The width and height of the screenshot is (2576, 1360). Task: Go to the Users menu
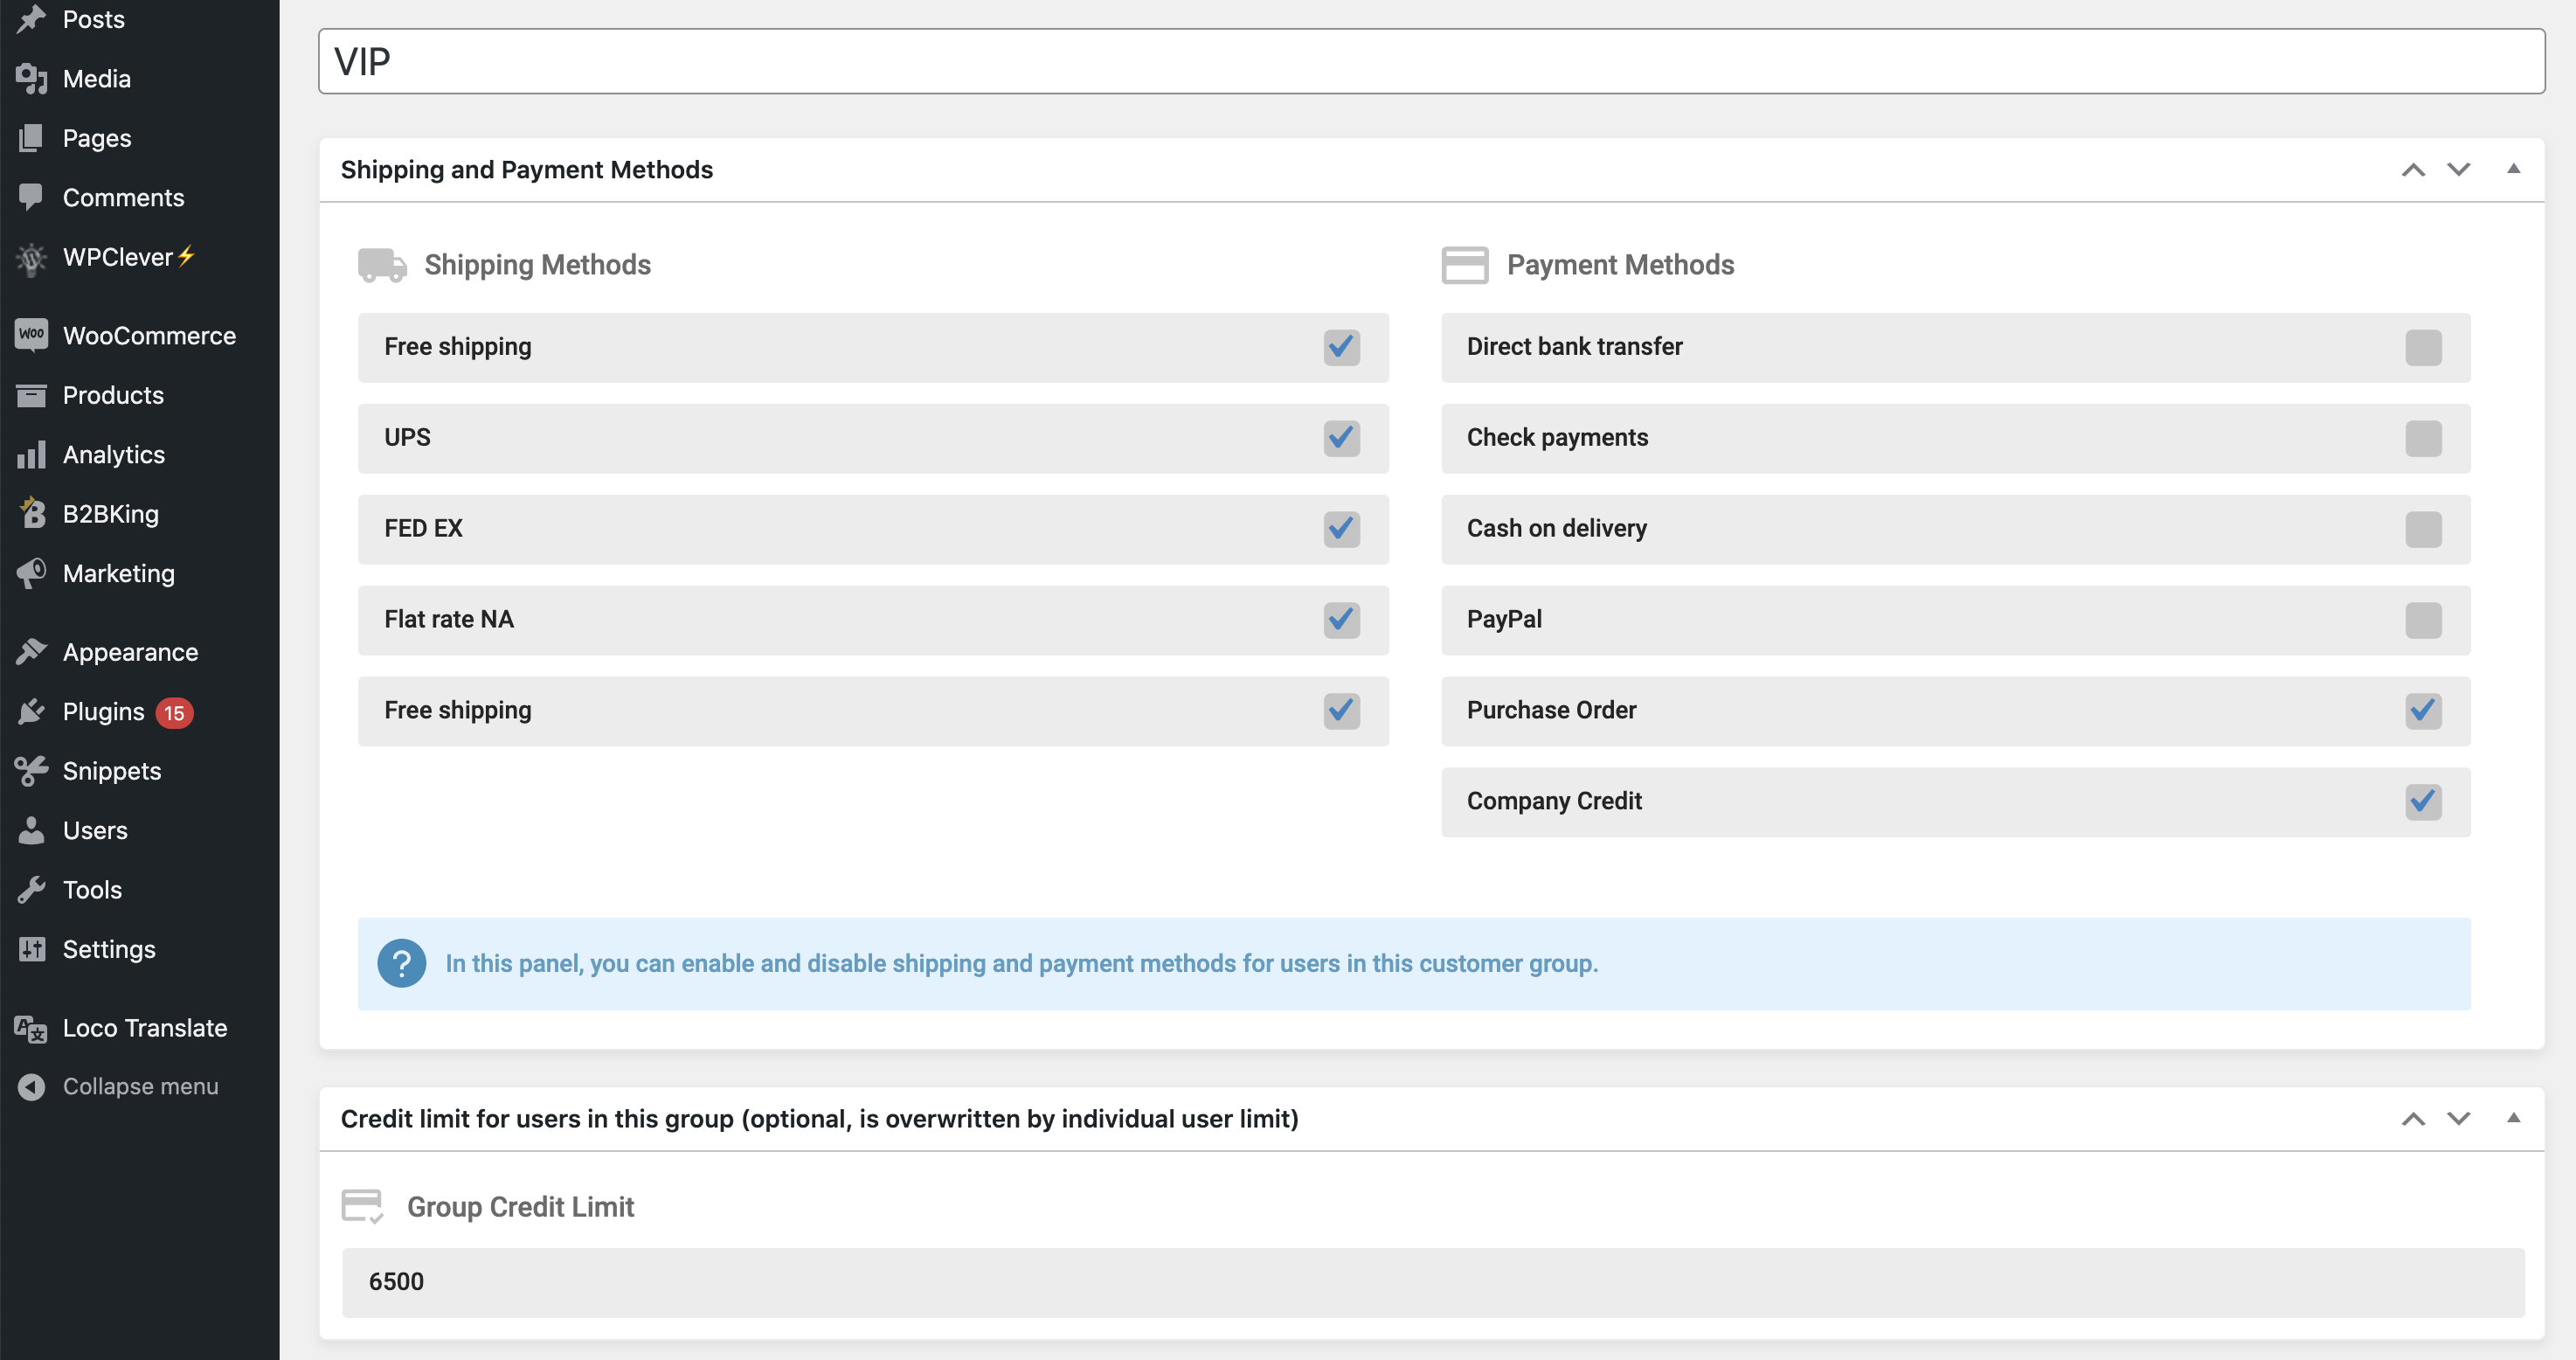[x=95, y=830]
